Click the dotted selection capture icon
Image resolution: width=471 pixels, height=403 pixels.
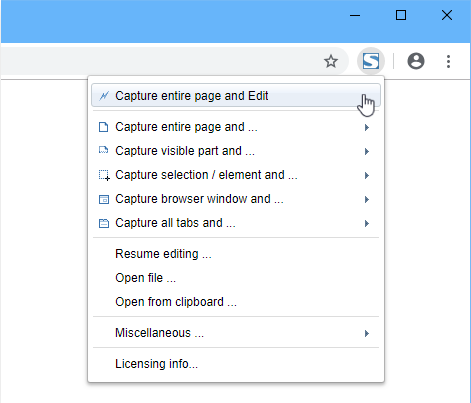tap(104, 175)
